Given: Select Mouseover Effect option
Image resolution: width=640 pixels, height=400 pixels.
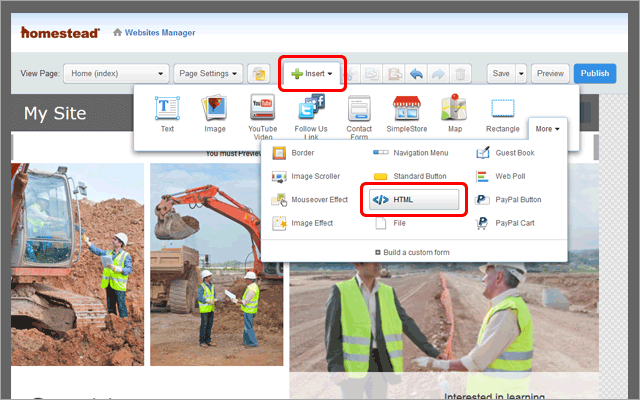Looking at the screenshot, I should pos(309,200).
